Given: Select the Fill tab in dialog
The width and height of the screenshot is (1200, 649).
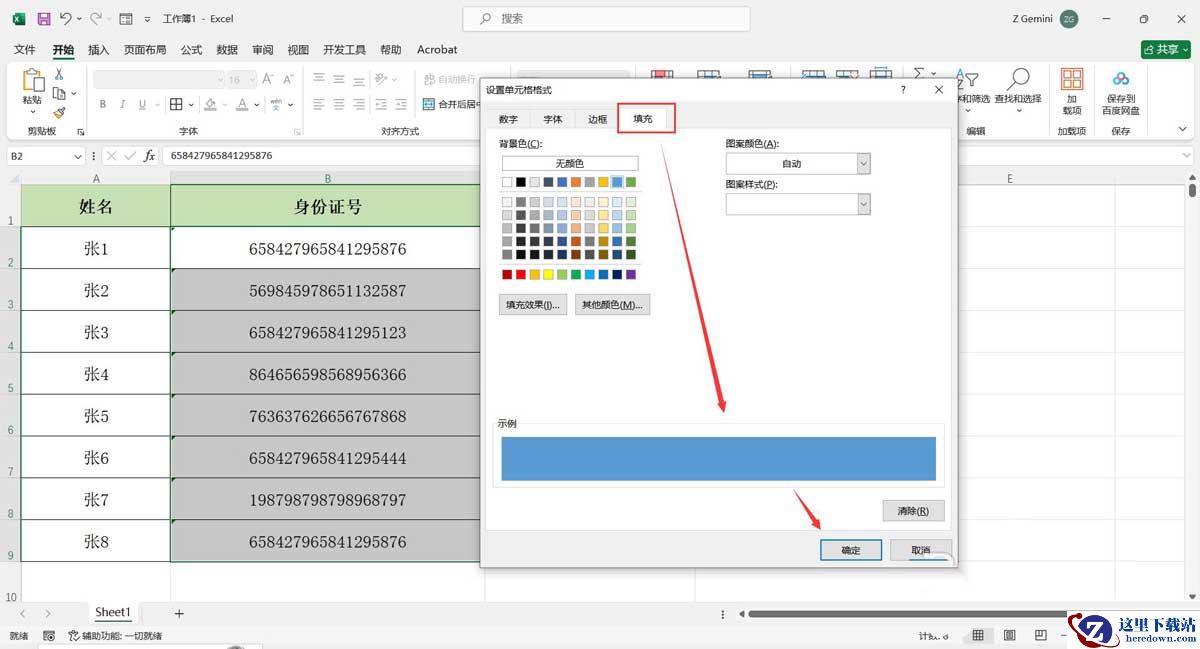Looking at the screenshot, I should coord(643,119).
